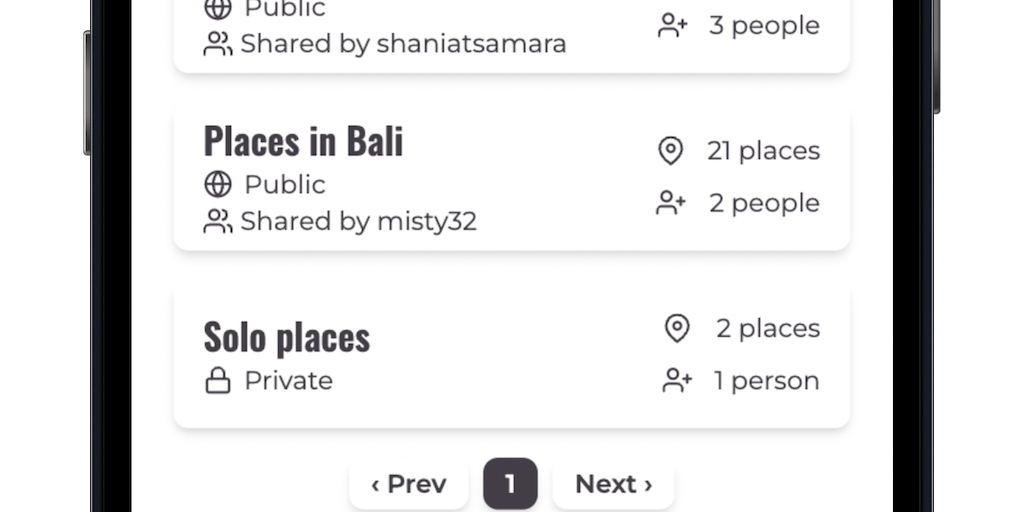Image resolution: width=1024 pixels, height=512 pixels.
Task: Go to the next page with Next
Action: [613, 484]
